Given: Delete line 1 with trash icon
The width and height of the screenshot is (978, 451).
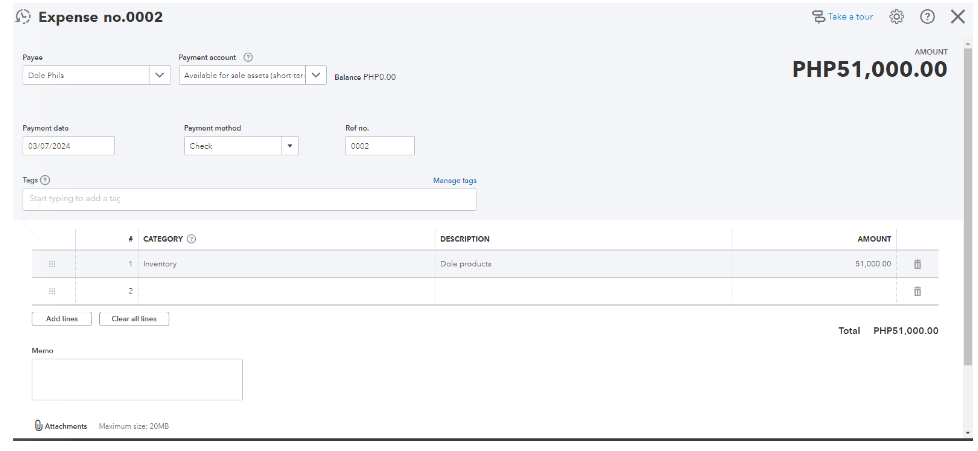Looking at the screenshot, I should click(x=917, y=264).
